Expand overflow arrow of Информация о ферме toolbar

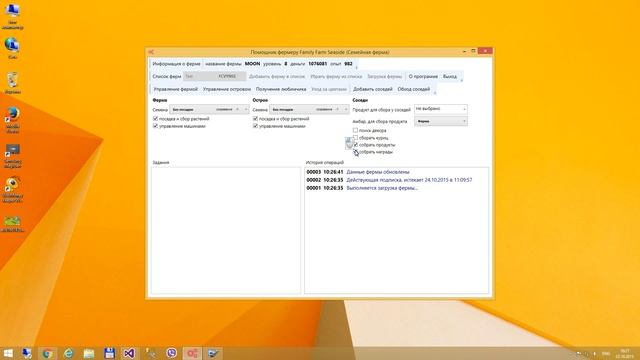(356, 66)
